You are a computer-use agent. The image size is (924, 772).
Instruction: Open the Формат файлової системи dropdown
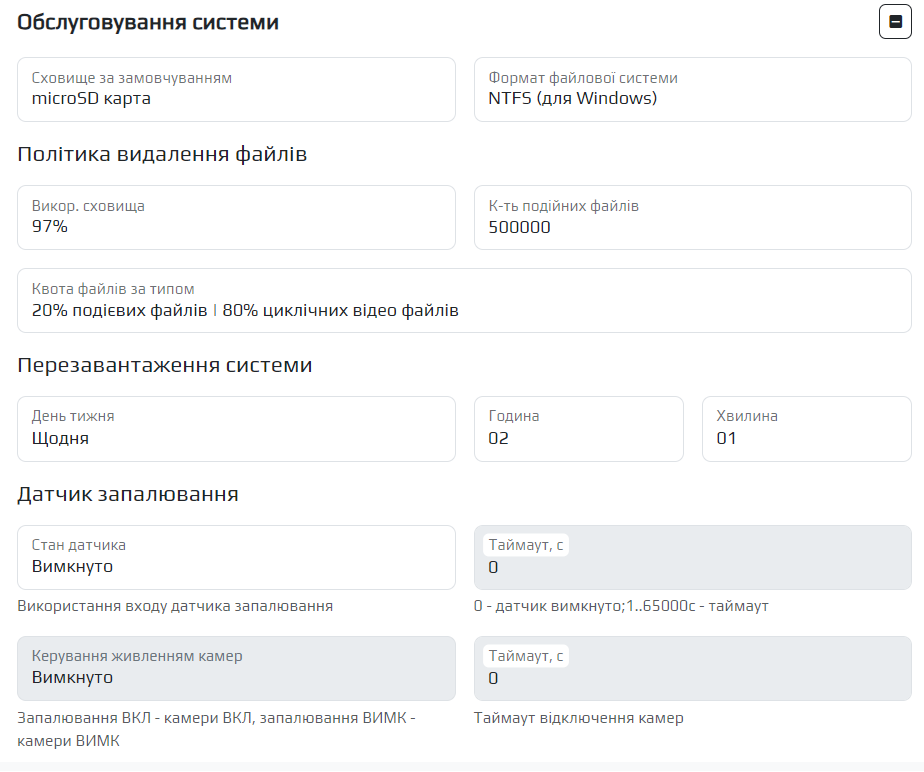[x=692, y=90]
